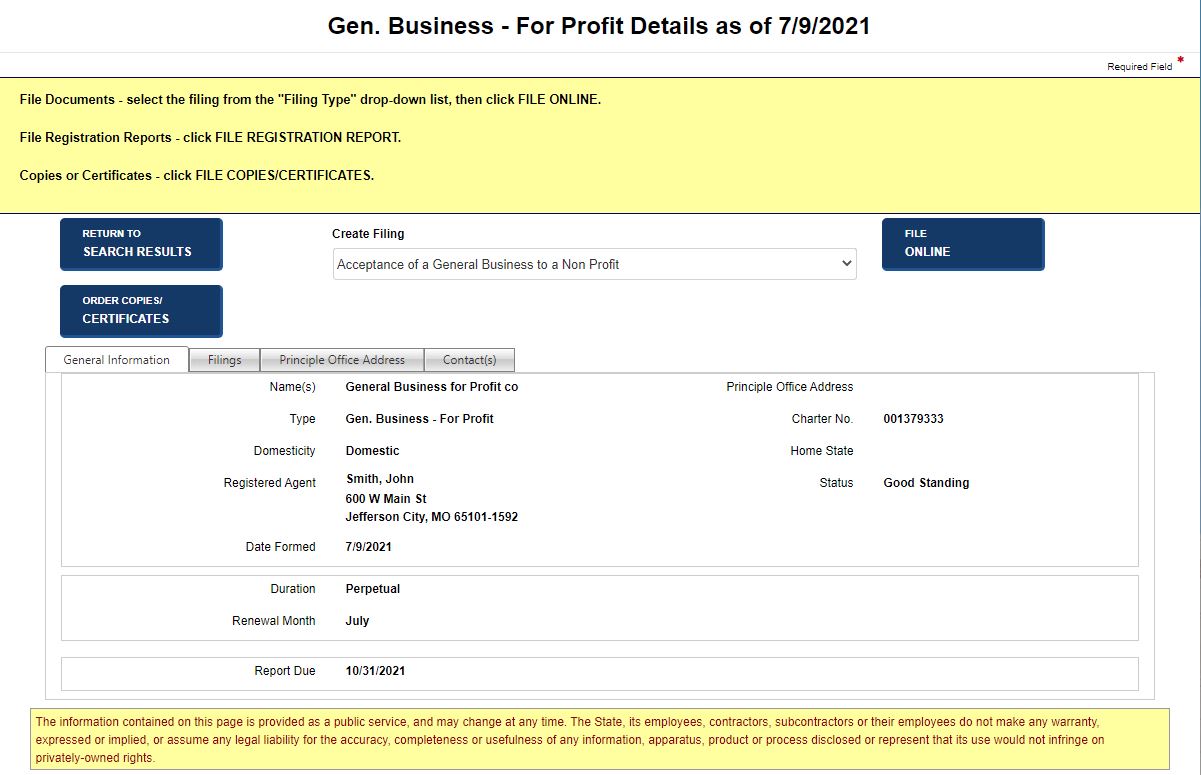
Task: Select the General Information tab
Action: pos(117,359)
